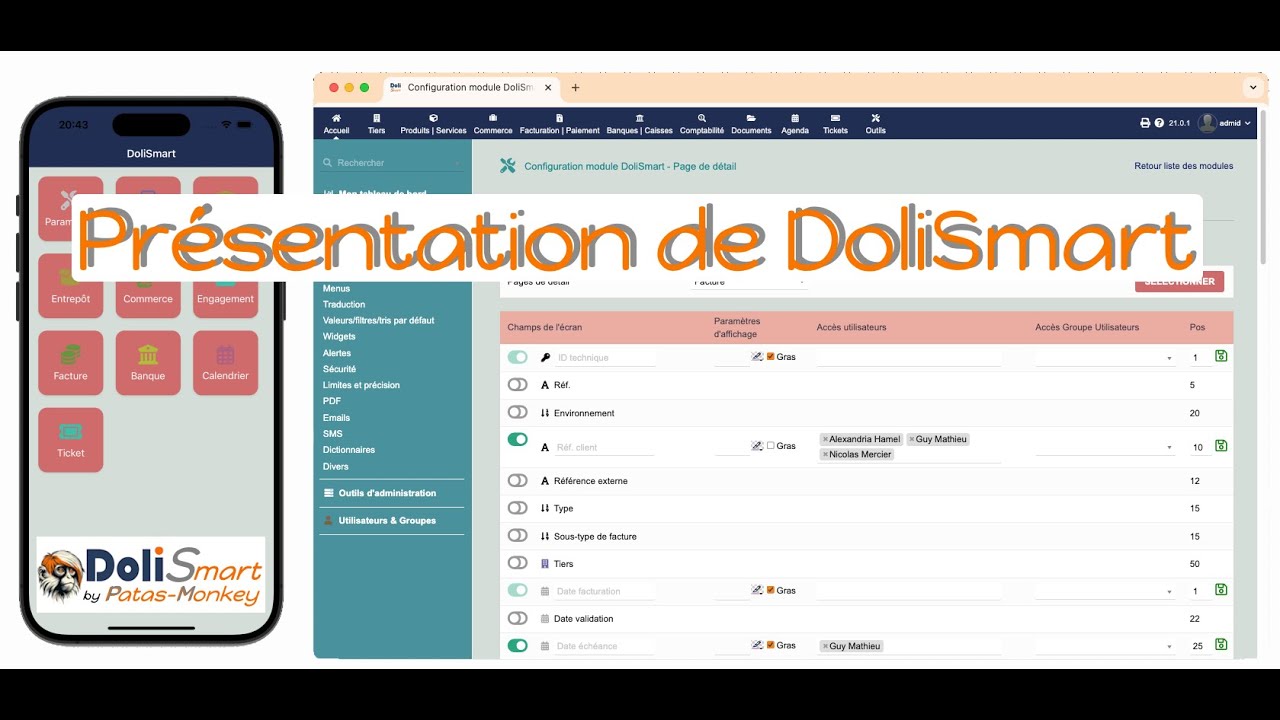
Task: Toggle the ID technique field switch
Action: coord(517,357)
